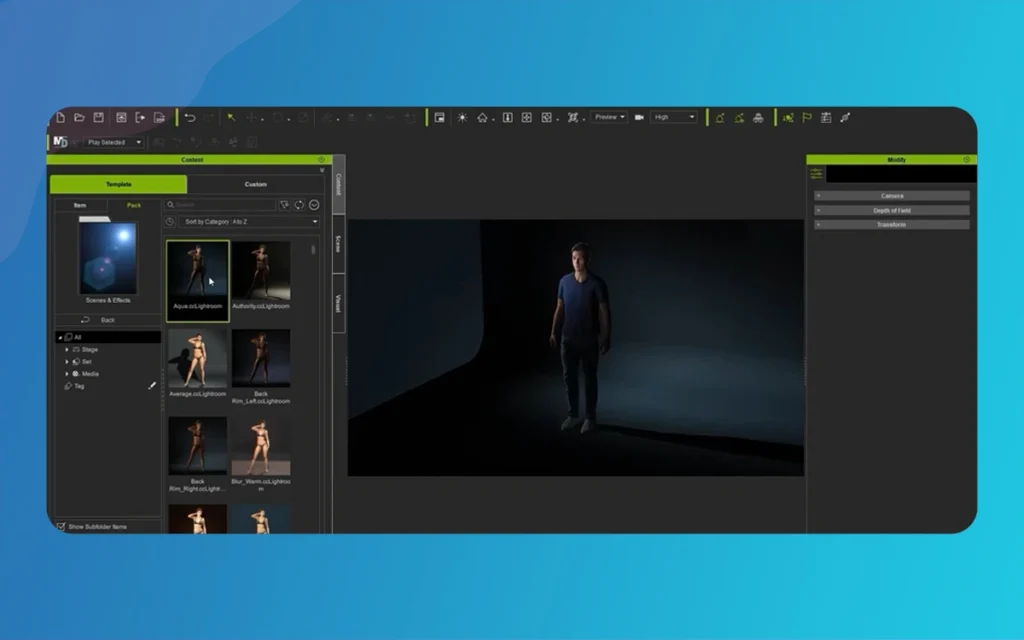This screenshot has height=640, width=1024.
Task: Click the sun lighting icon in toolbar
Action: point(462,118)
